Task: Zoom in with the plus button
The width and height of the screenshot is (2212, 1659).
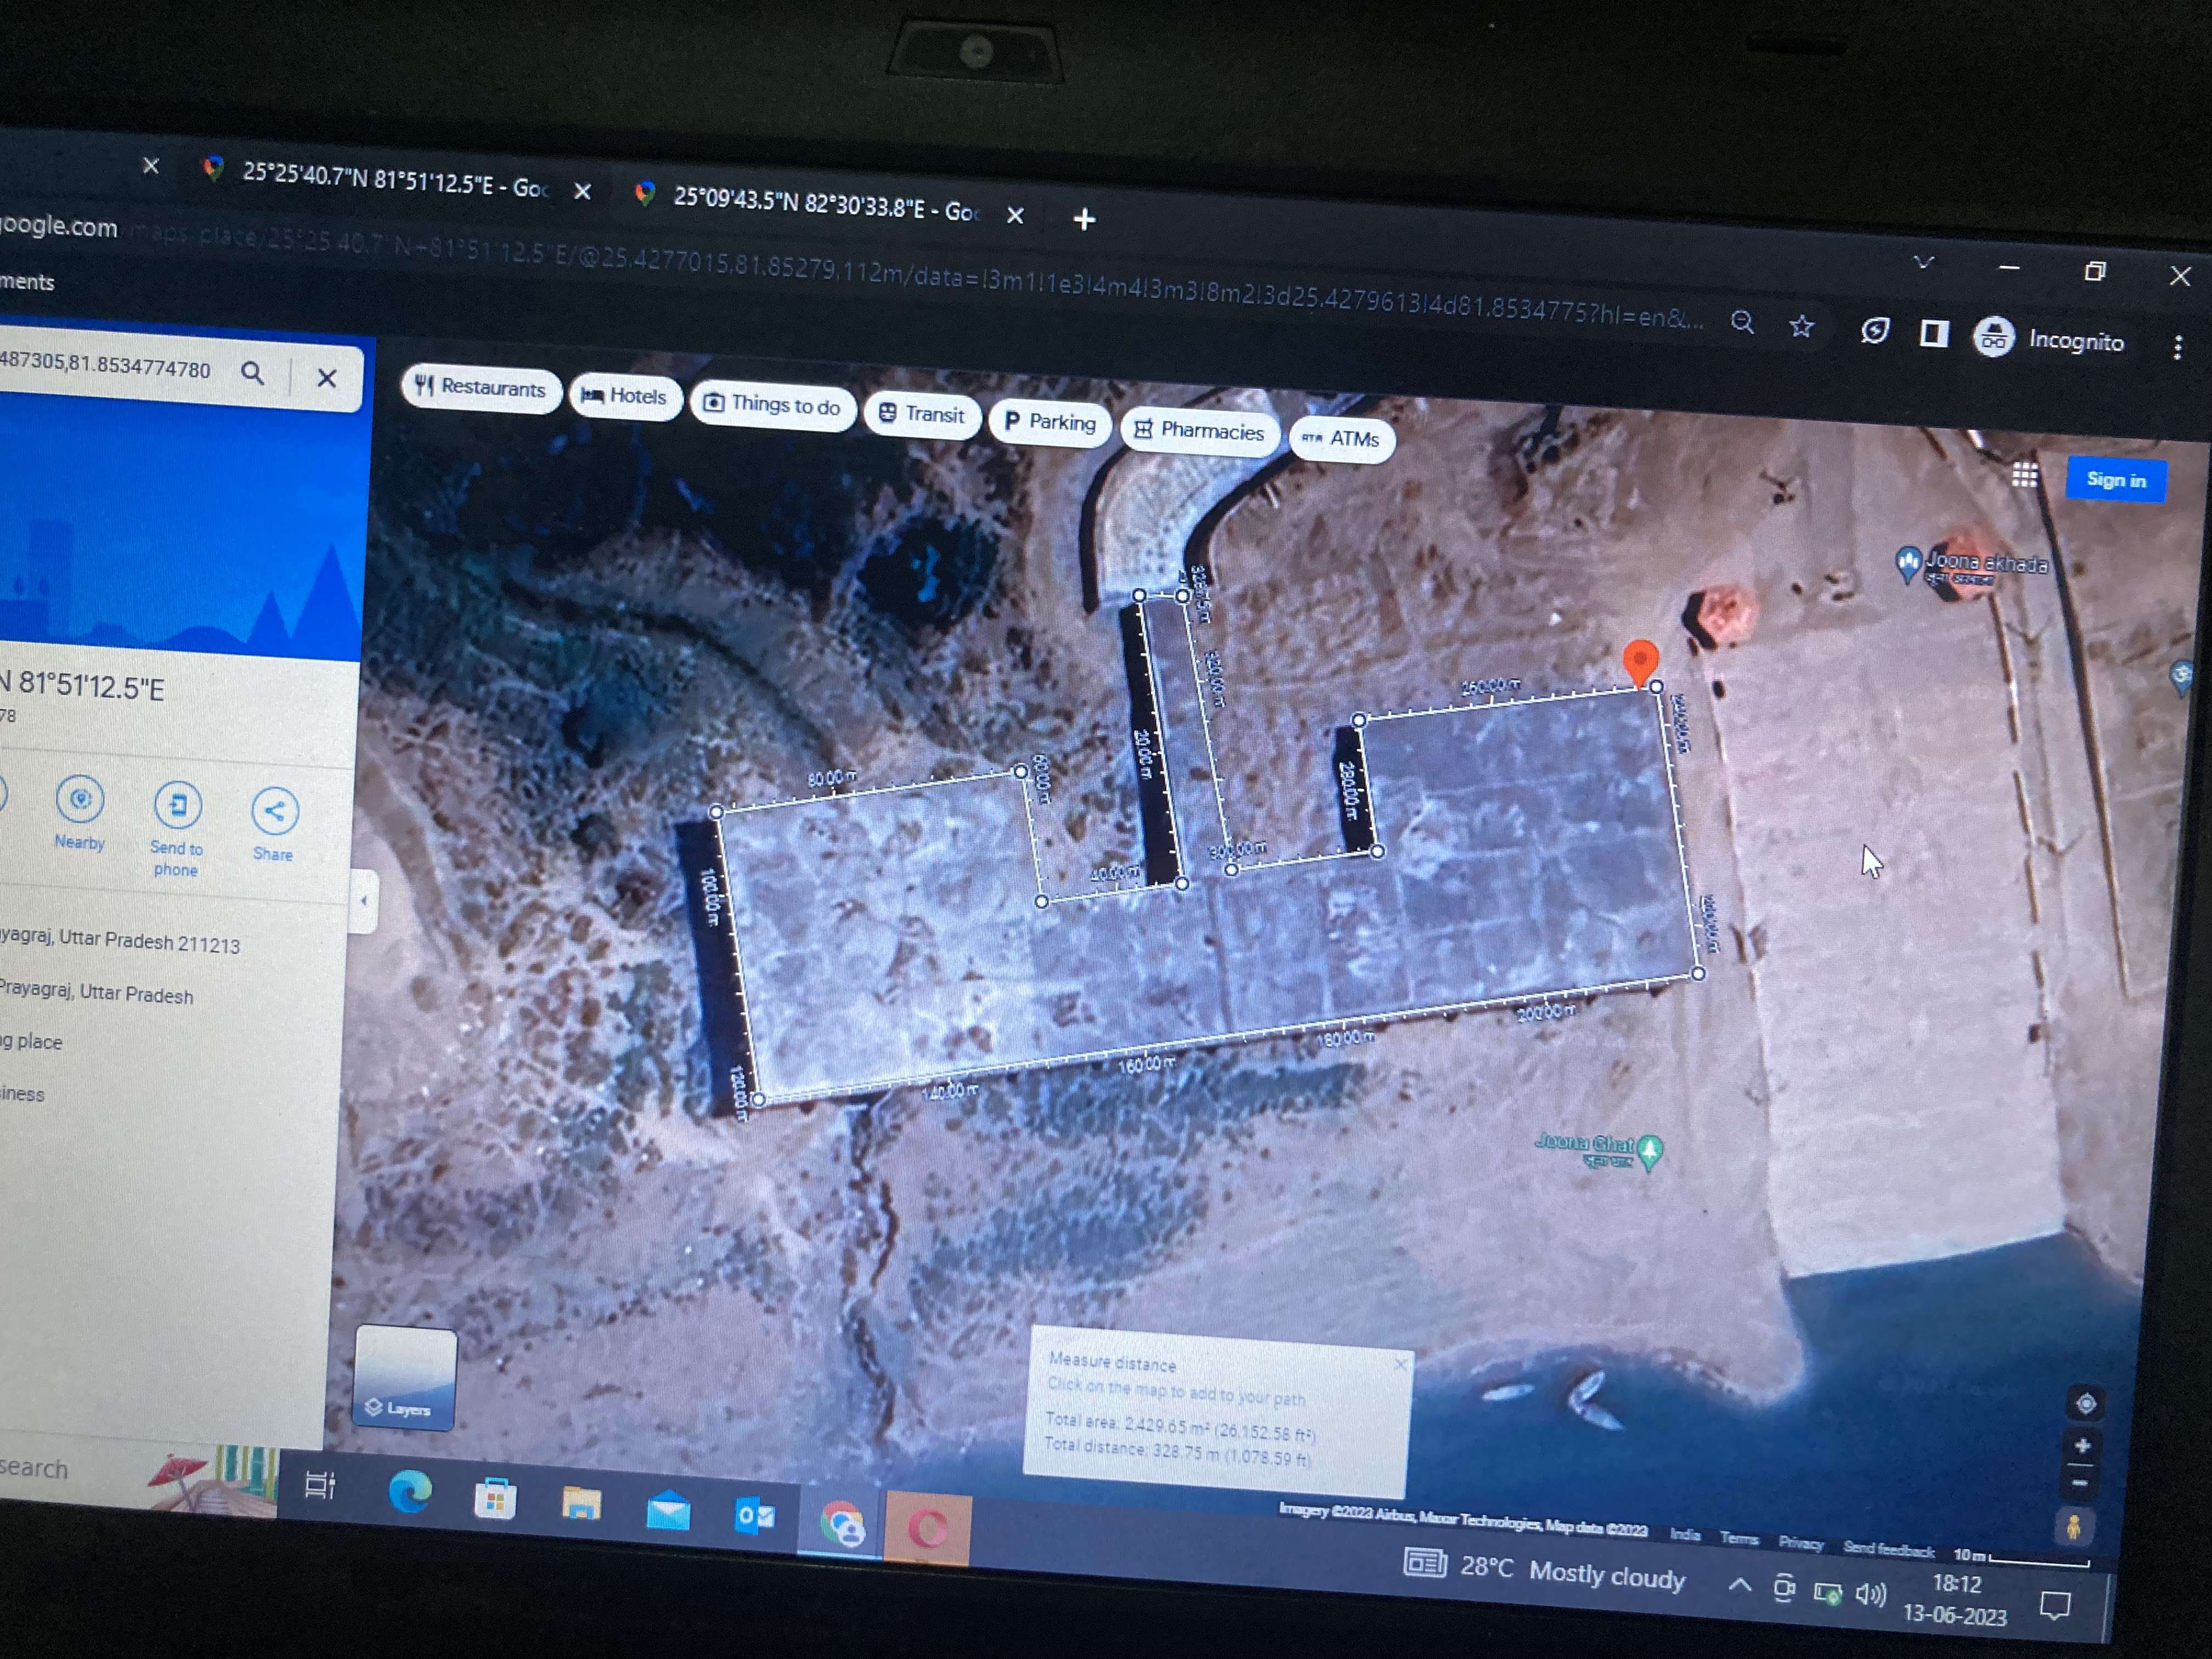Action: coord(2082,1445)
